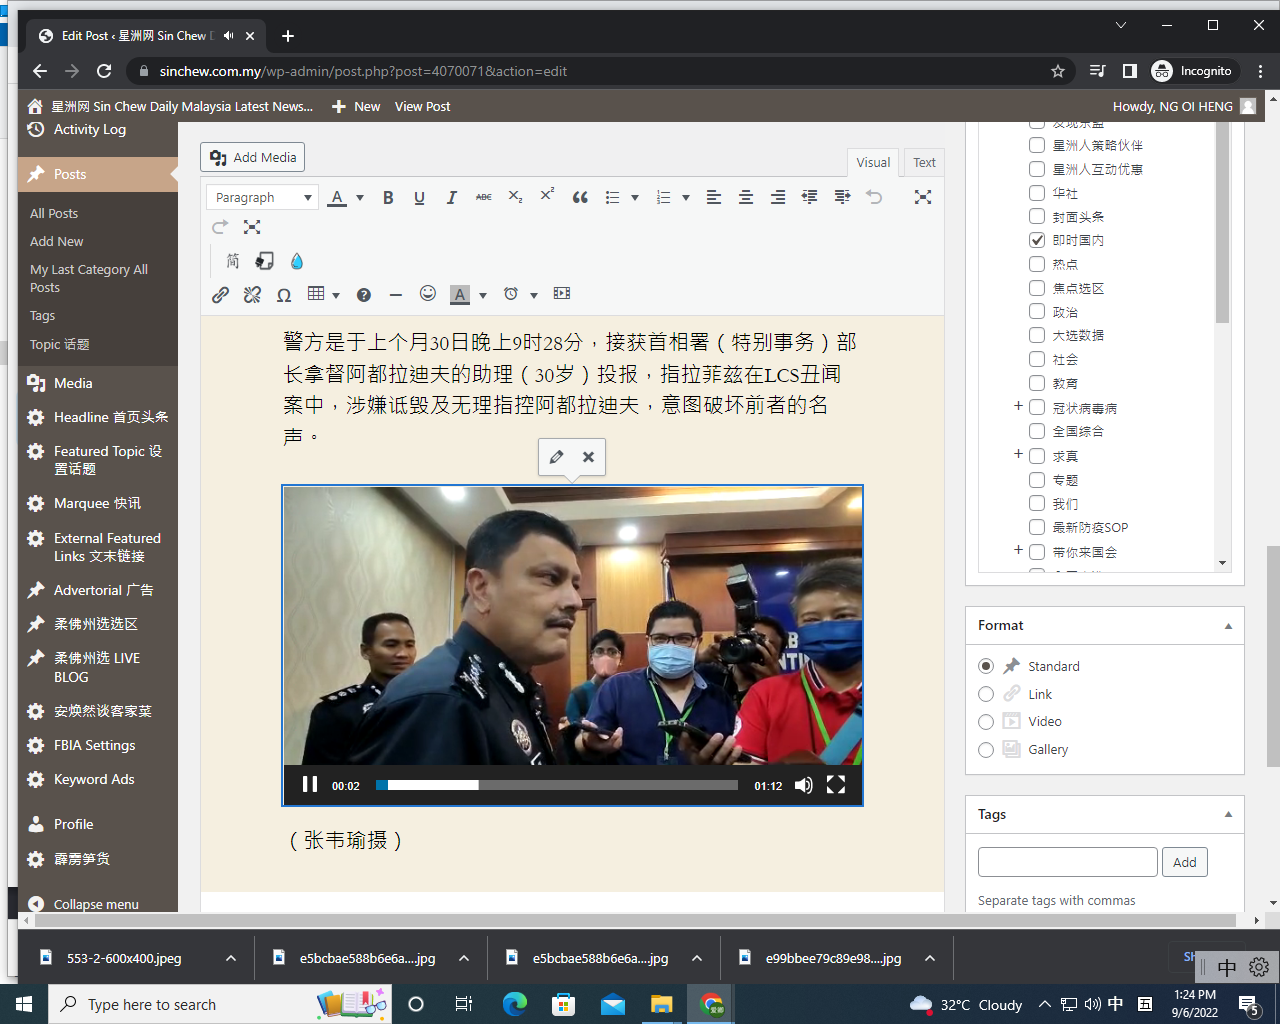The height and width of the screenshot is (1024, 1280).
Task: Apply italic formatting
Action: (x=451, y=198)
